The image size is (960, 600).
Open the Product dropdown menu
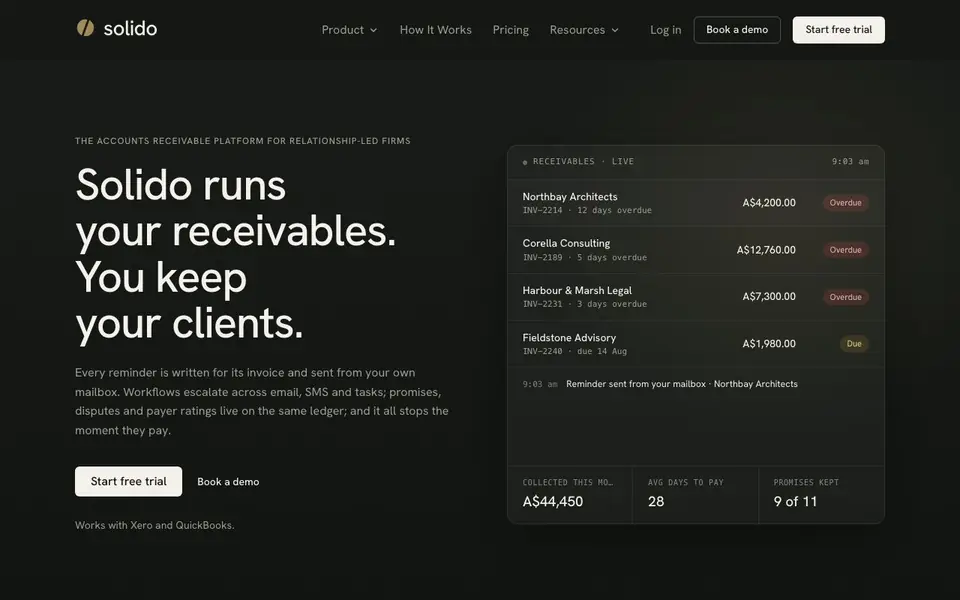350,30
